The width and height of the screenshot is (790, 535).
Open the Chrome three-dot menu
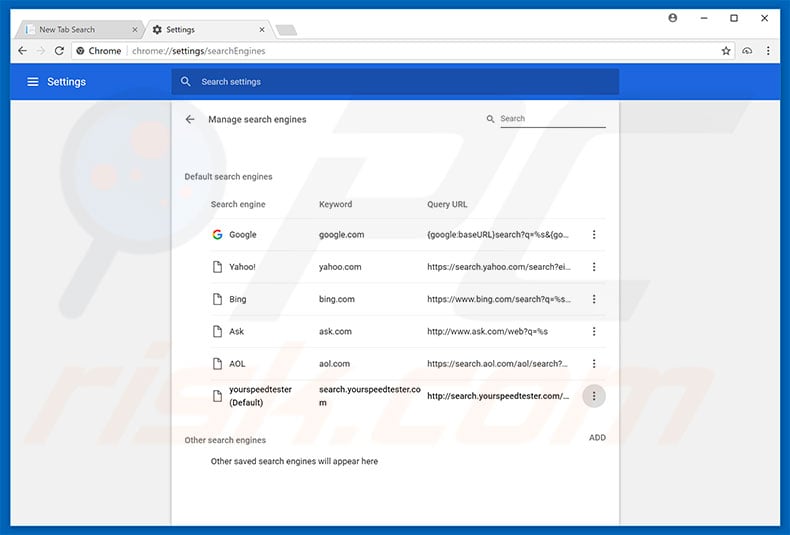(x=768, y=51)
